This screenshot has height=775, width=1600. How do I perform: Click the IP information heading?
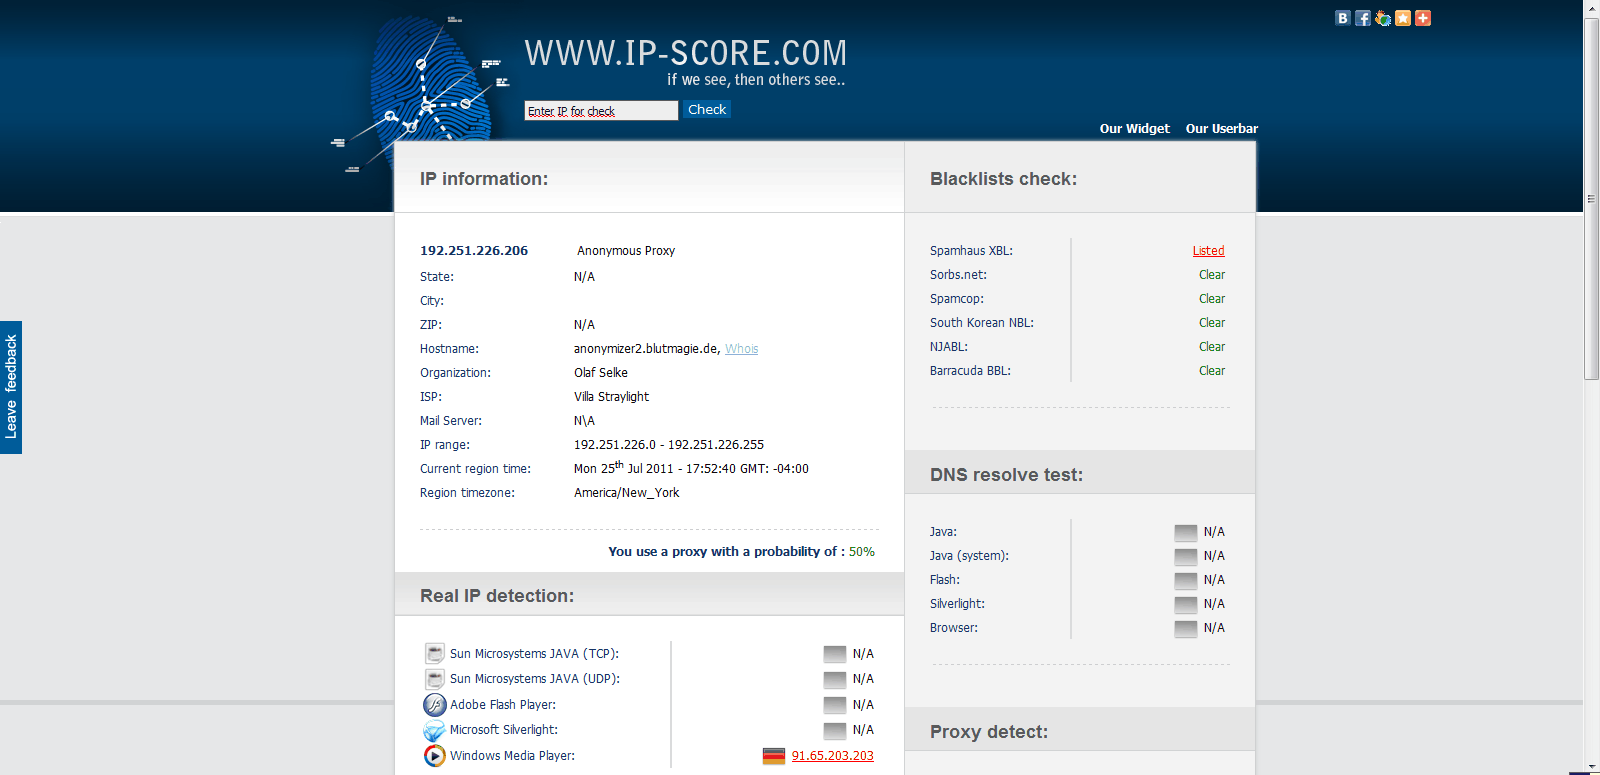[484, 179]
